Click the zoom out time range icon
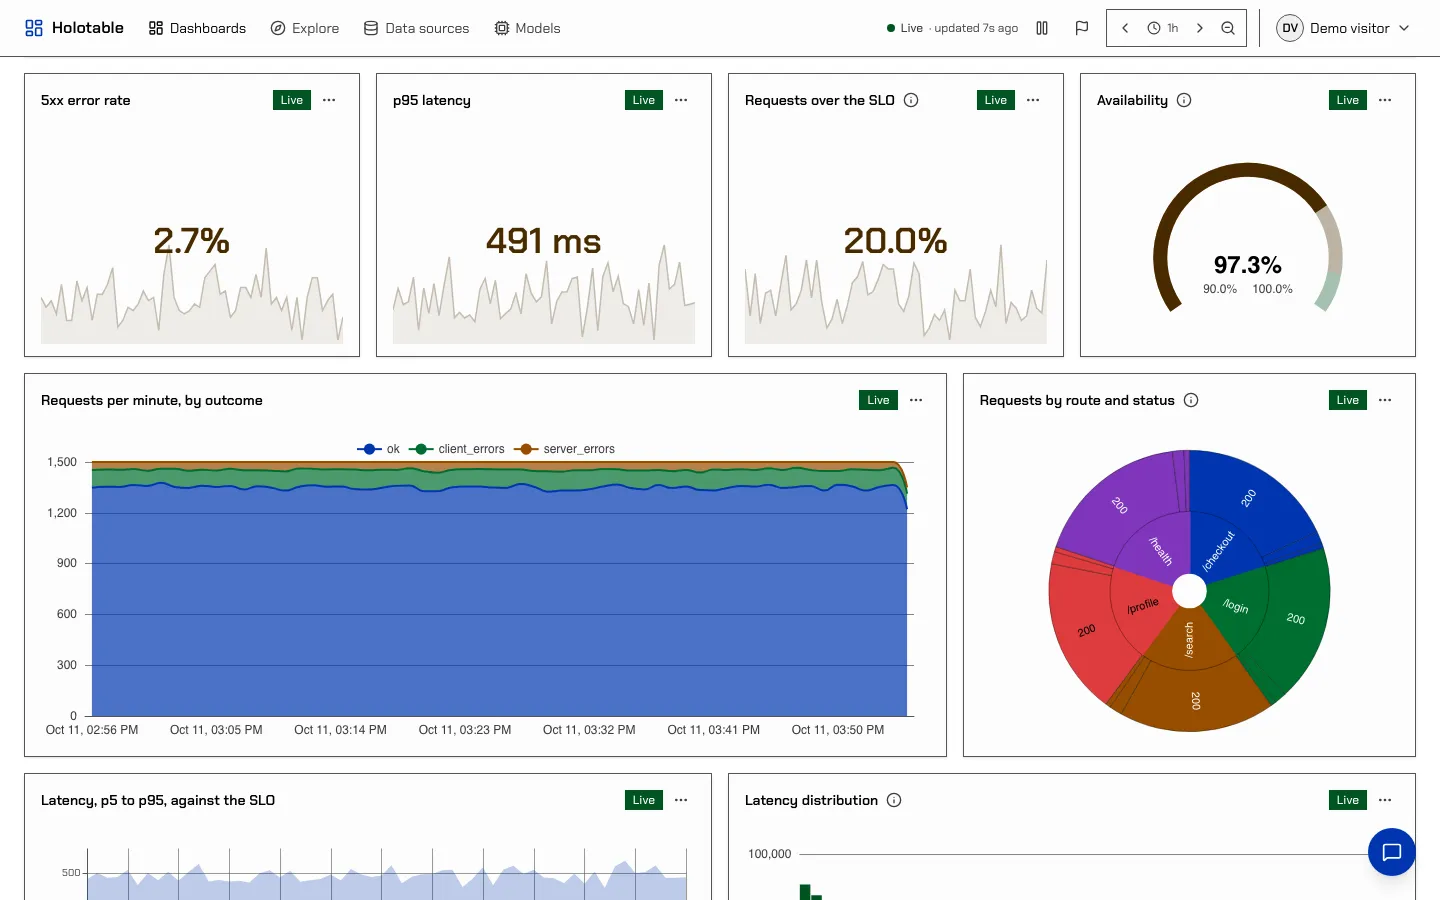The height and width of the screenshot is (900, 1440). click(x=1228, y=28)
